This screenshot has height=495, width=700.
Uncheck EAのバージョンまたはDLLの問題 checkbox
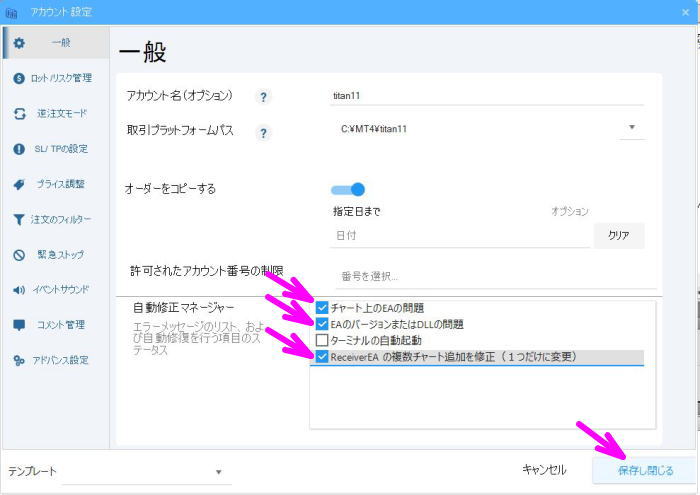click(x=322, y=324)
